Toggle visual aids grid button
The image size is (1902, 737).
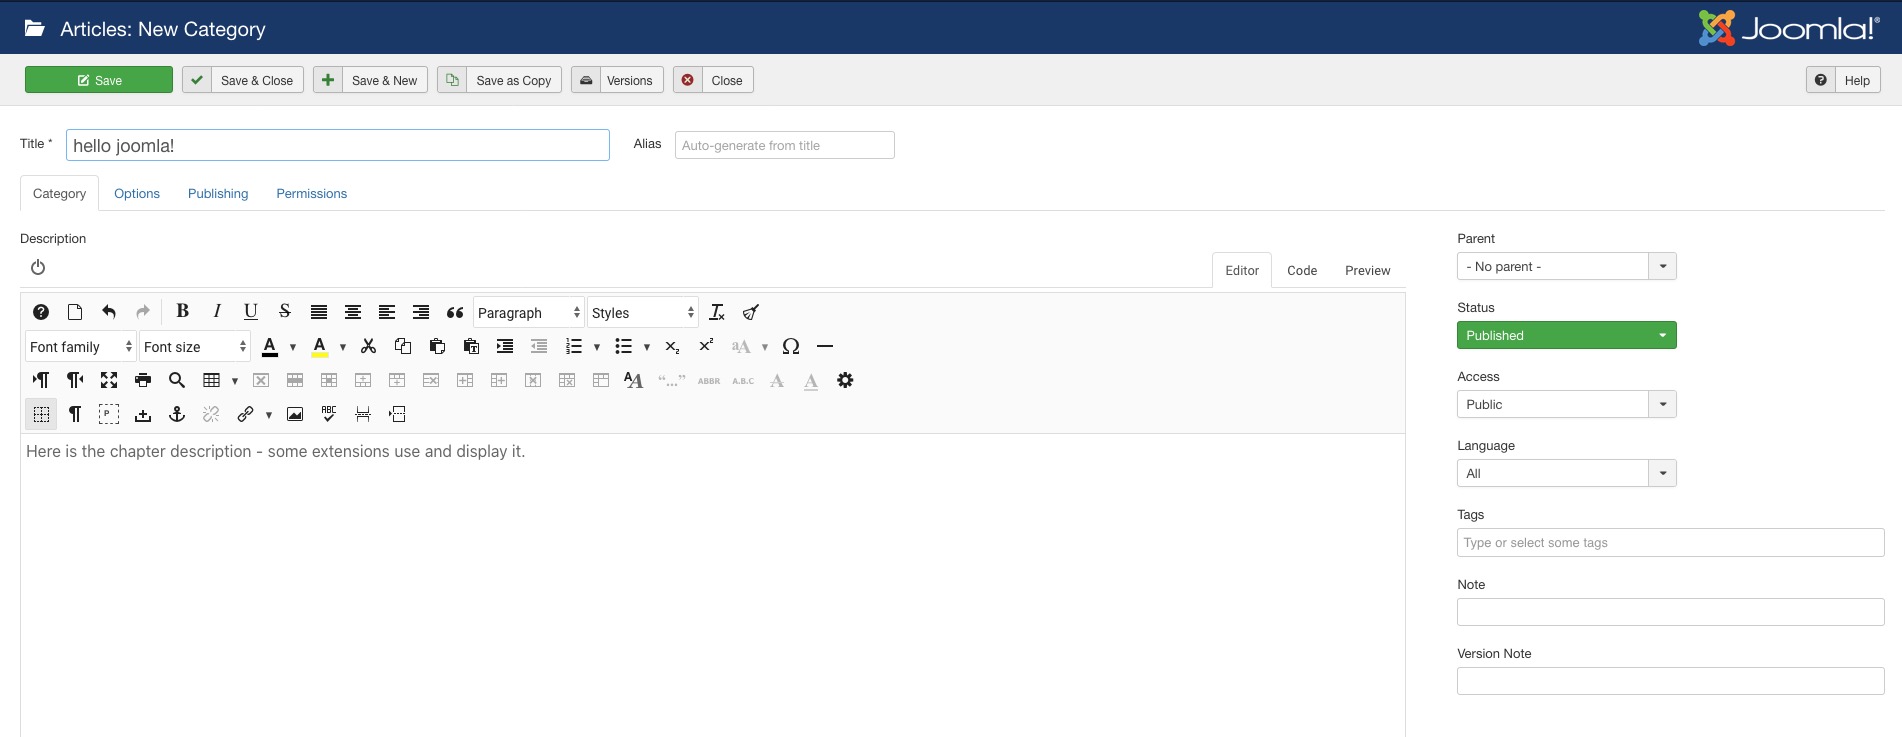(41, 414)
